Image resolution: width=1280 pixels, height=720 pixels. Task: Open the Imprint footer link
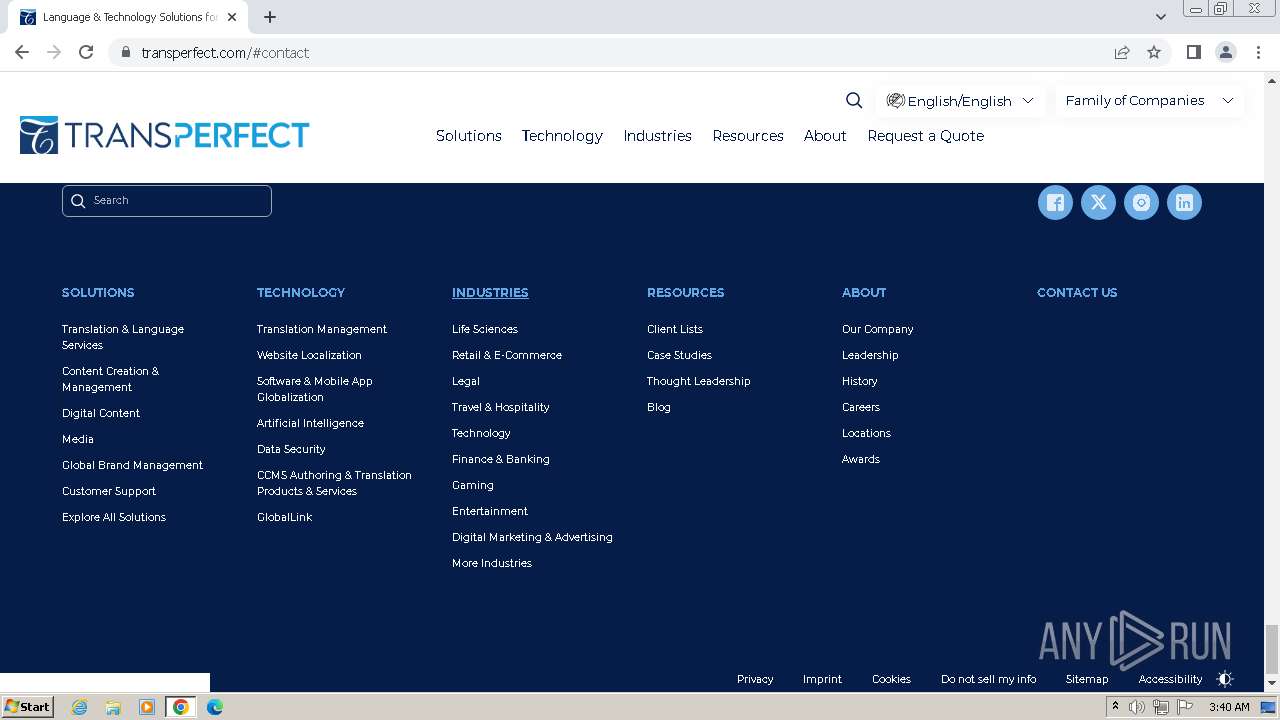pyautogui.click(x=822, y=679)
